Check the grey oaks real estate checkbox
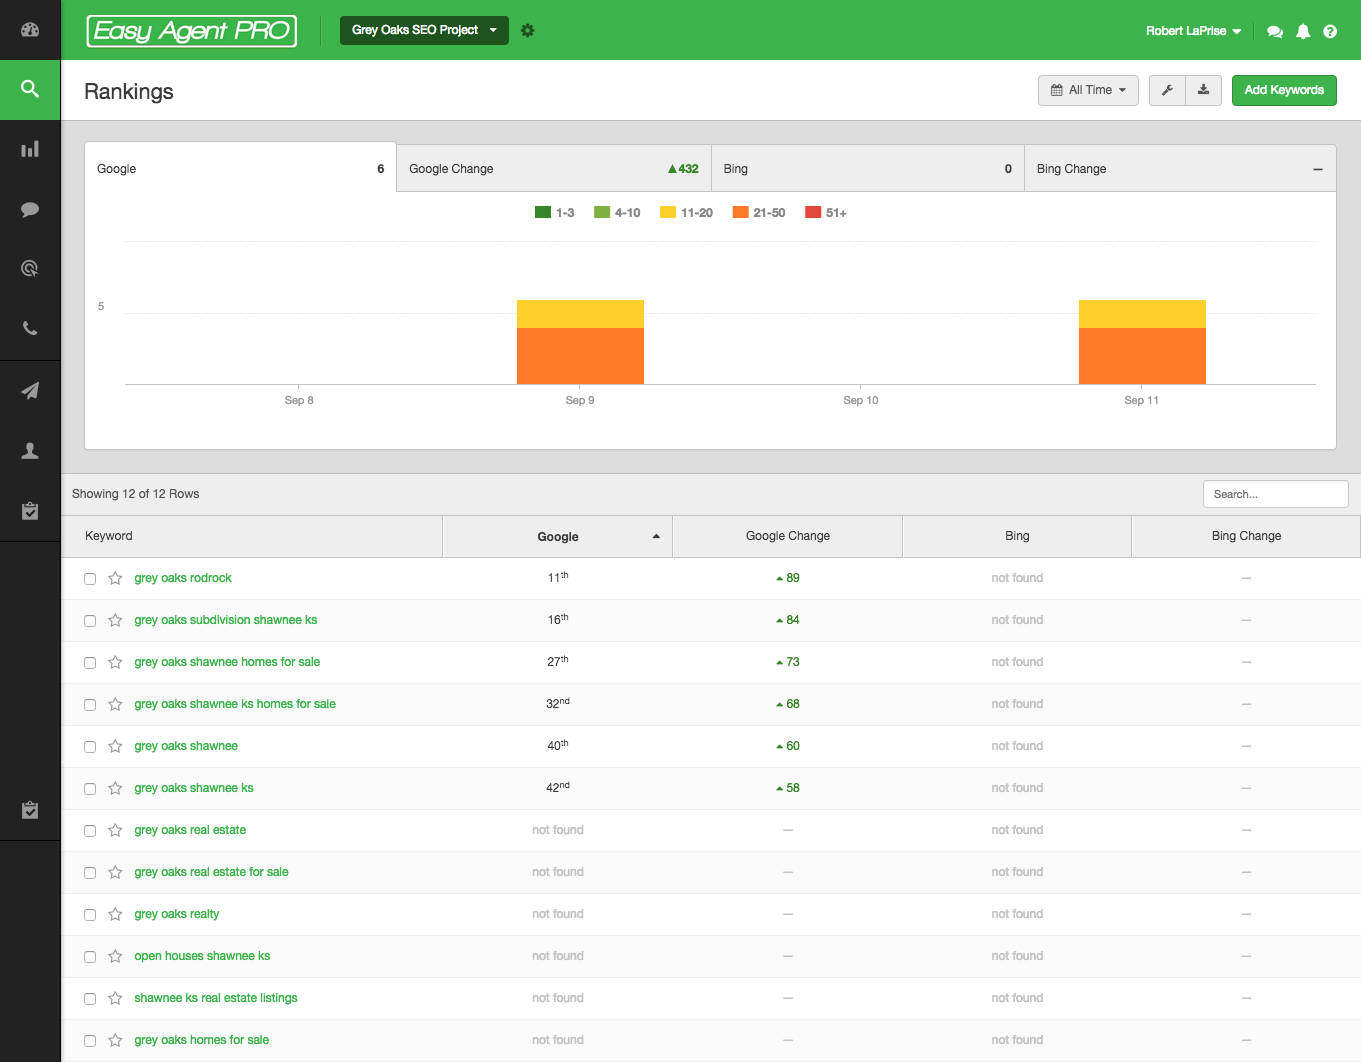Image resolution: width=1361 pixels, height=1062 pixels. pyautogui.click(x=90, y=831)
